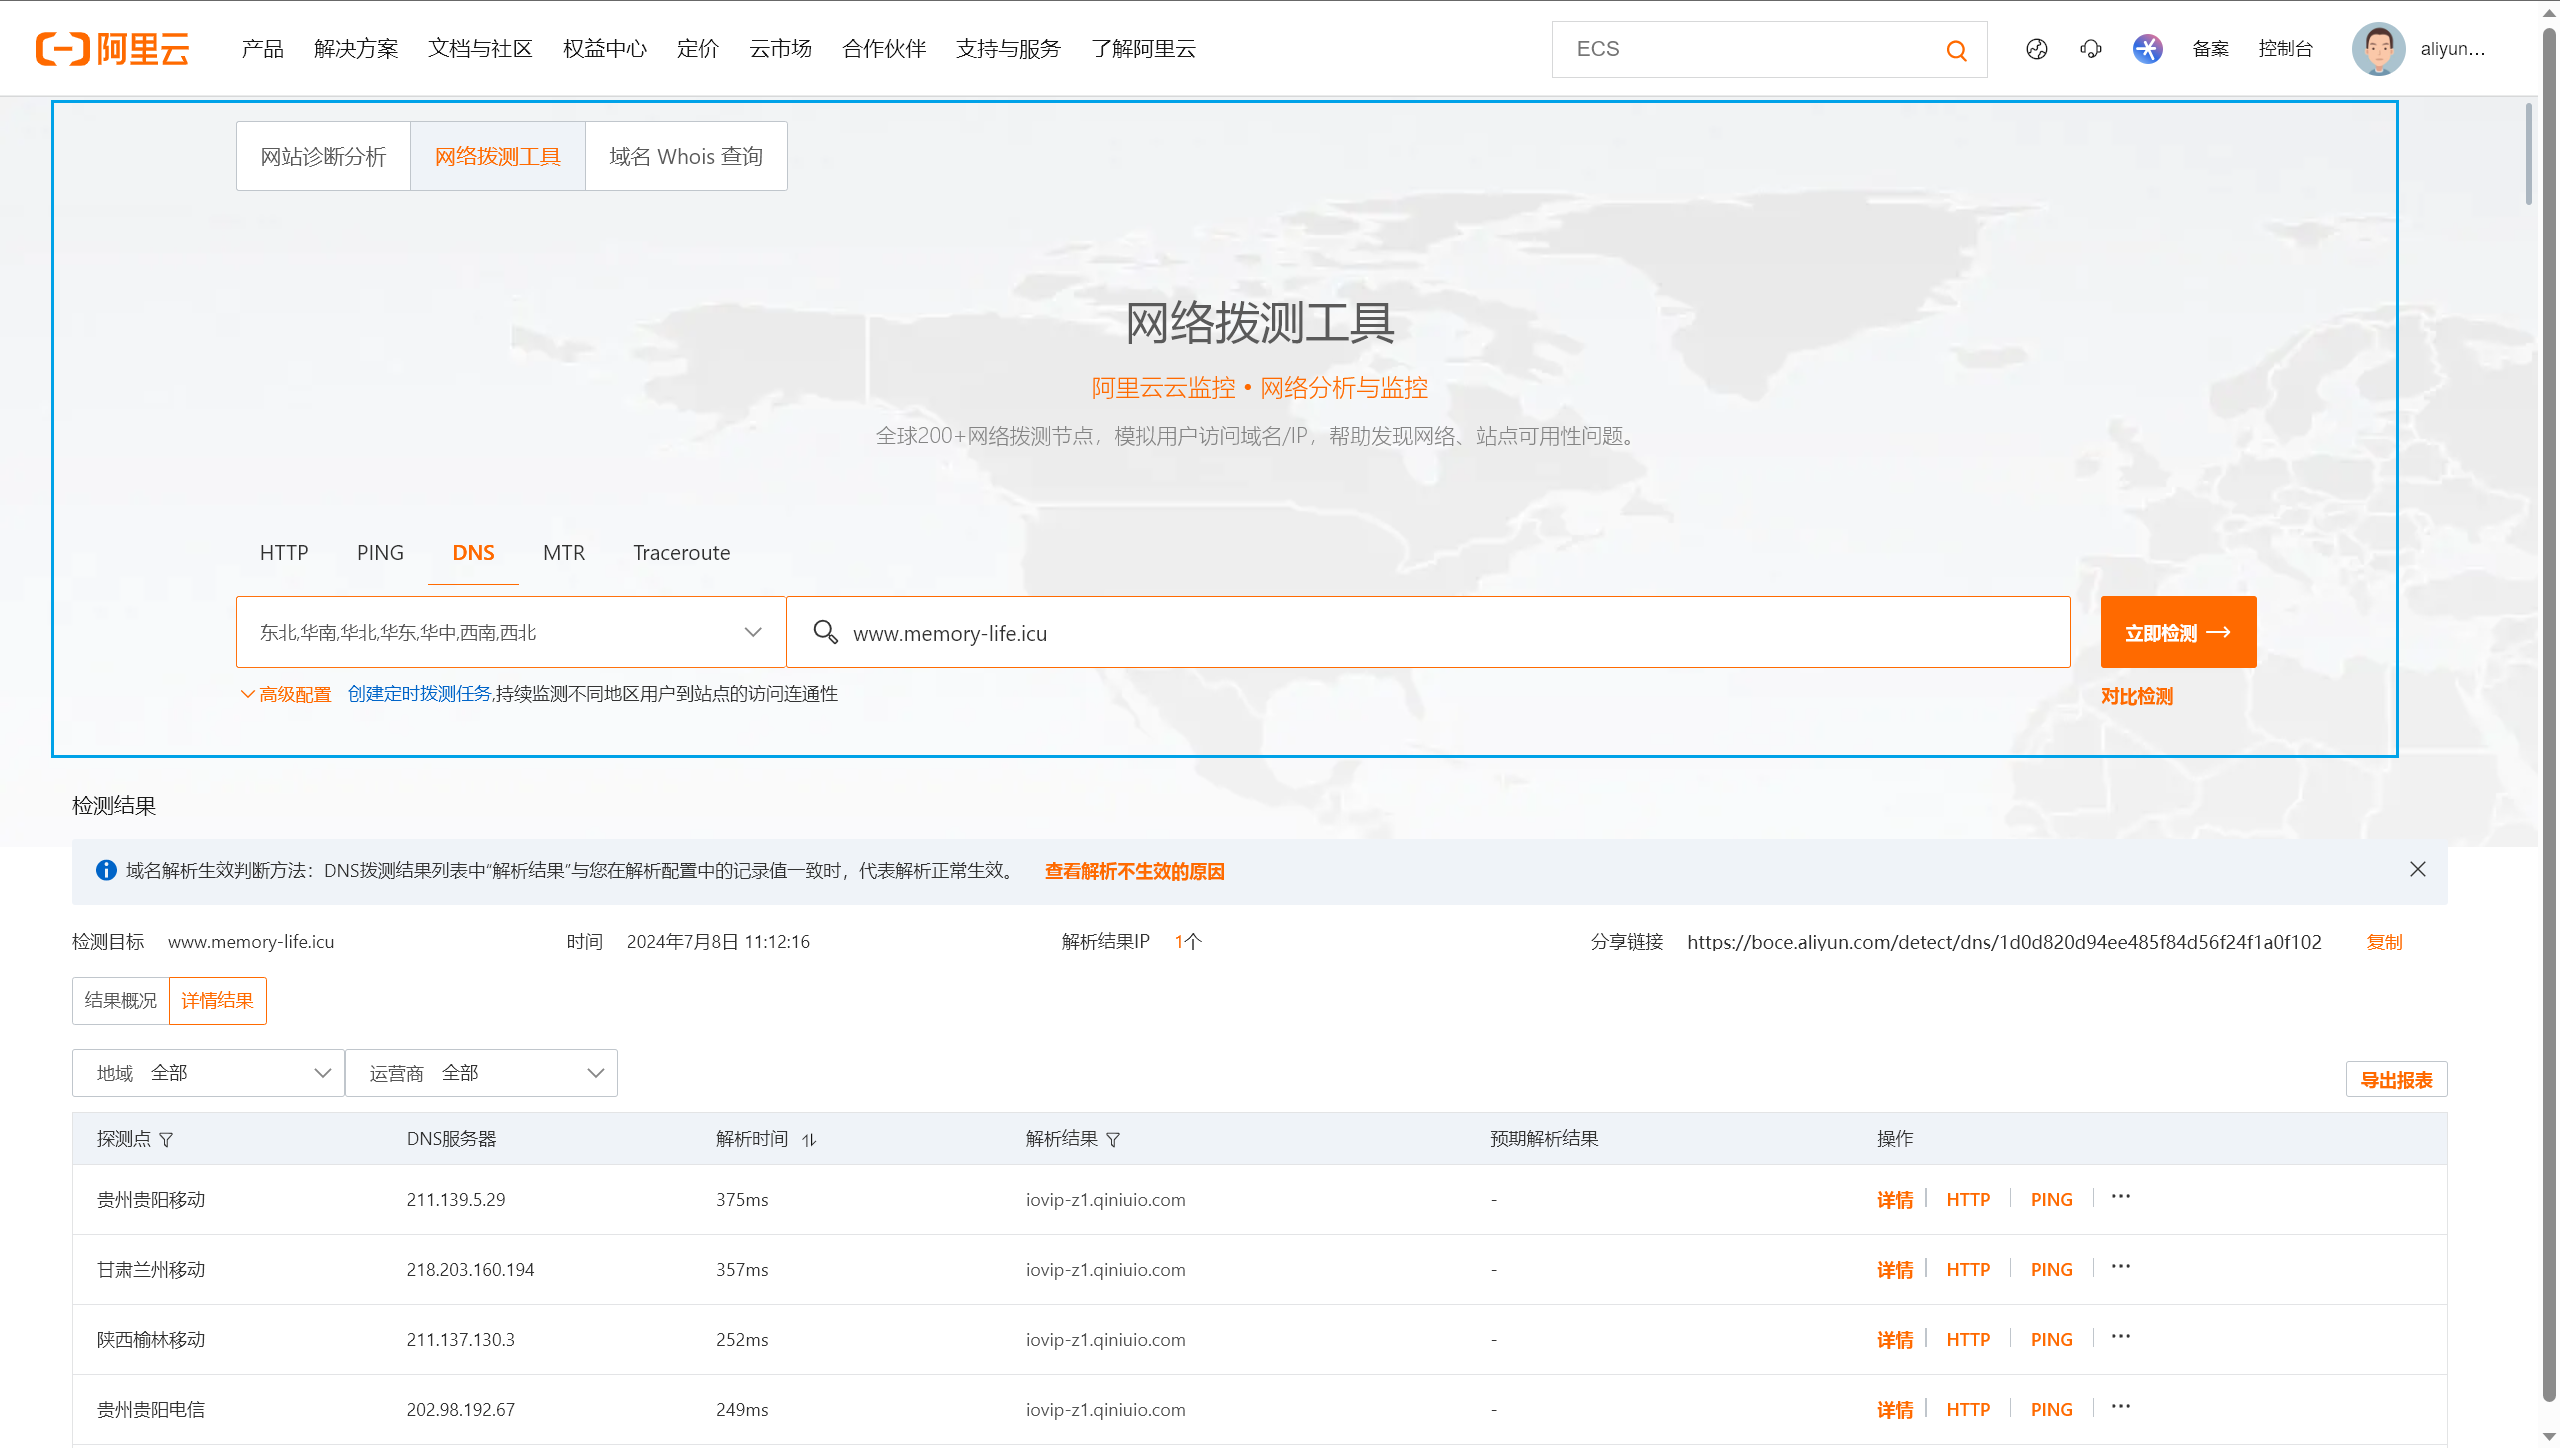Open 权益中心 menu

click(x=605, y=49)
